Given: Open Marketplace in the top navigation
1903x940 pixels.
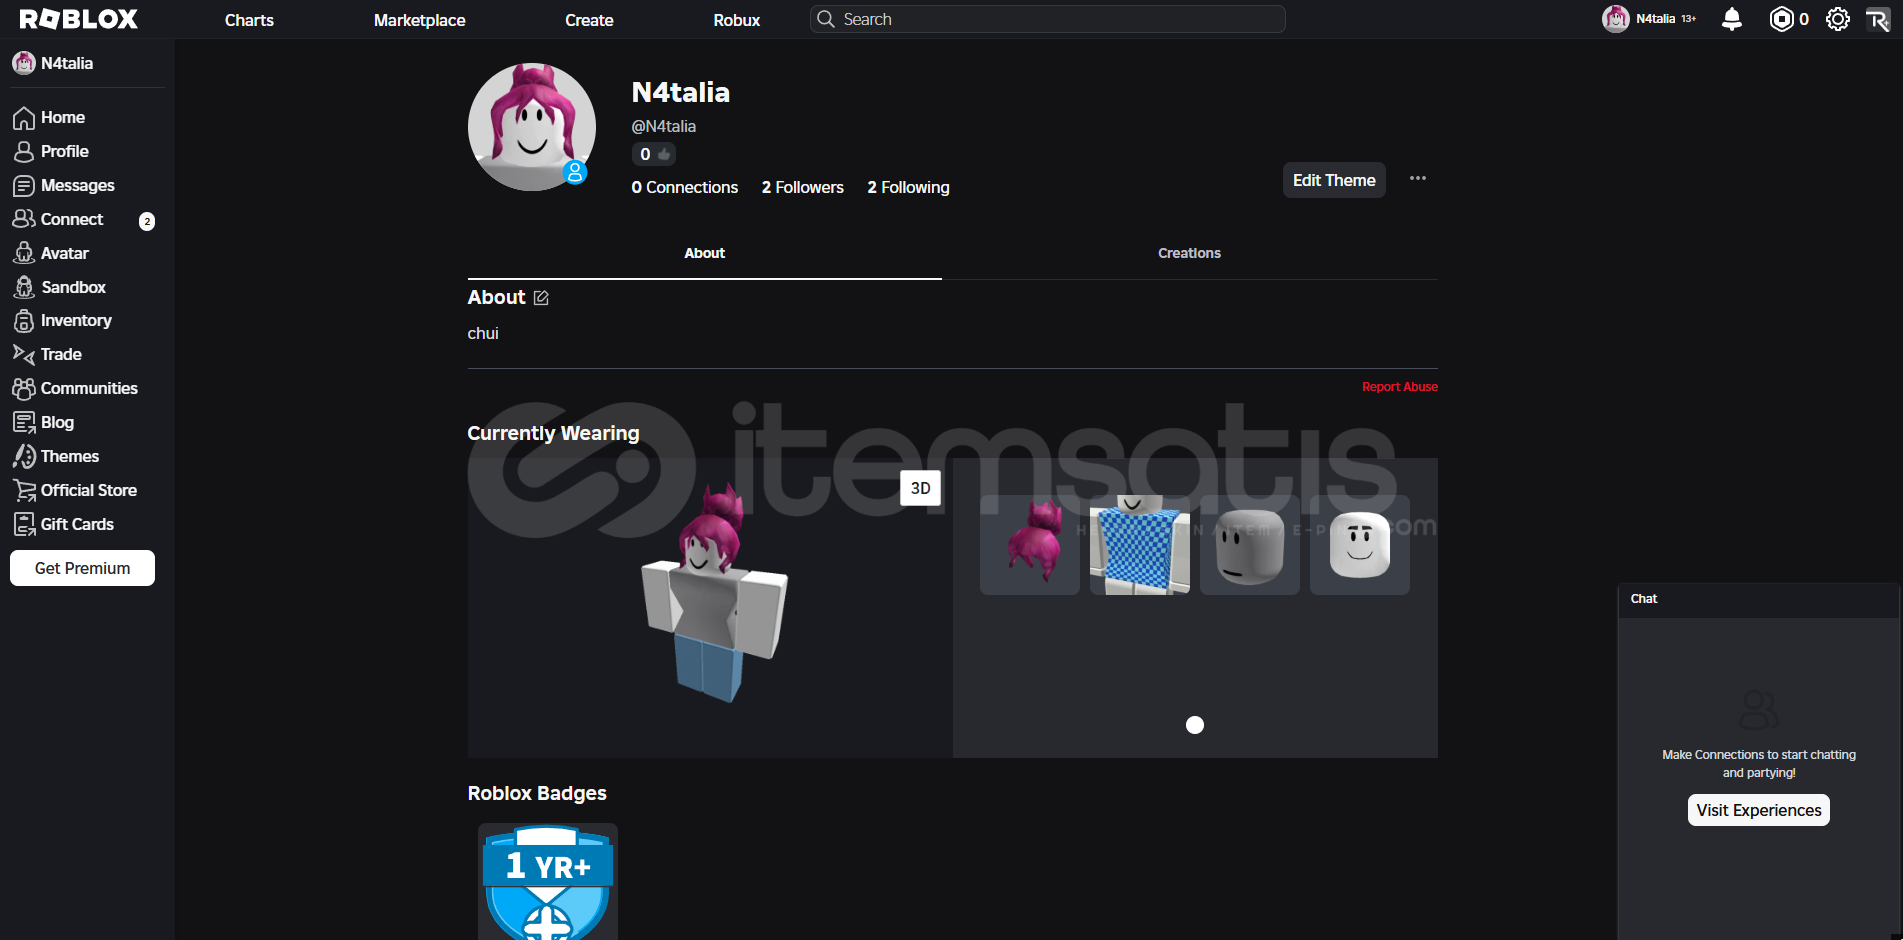Looking at the screenshot, I should click(x=420, y=20).
